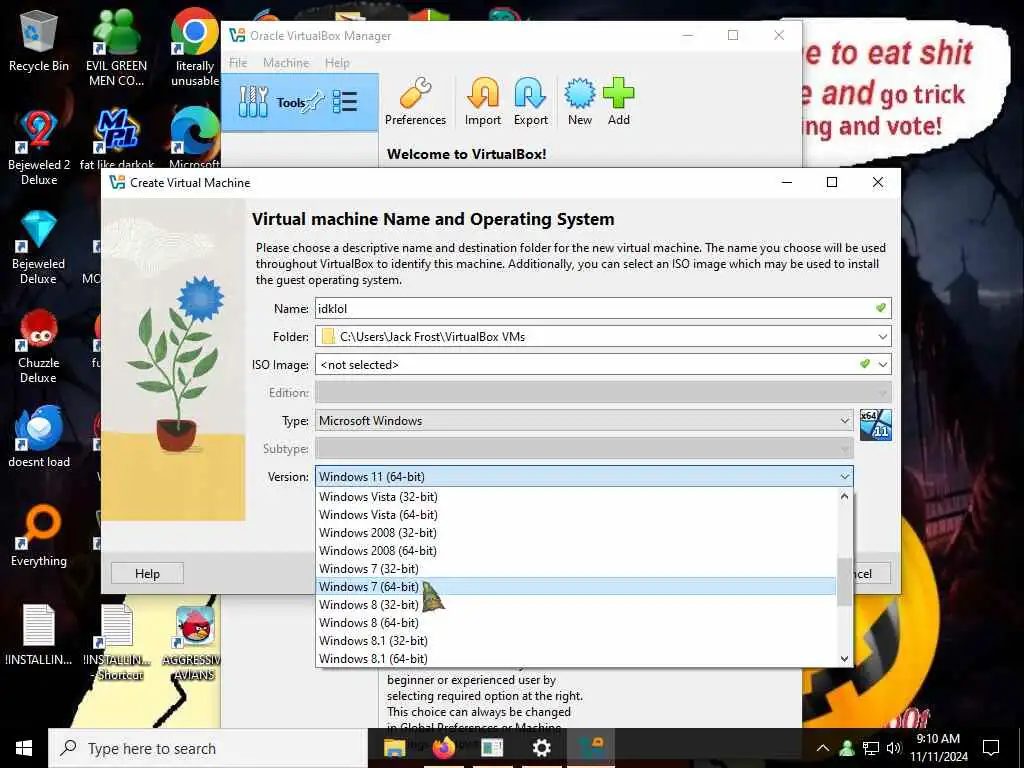Click the Windows Start button
Viewport: 1024px width, 768px height.
[24, 748]
